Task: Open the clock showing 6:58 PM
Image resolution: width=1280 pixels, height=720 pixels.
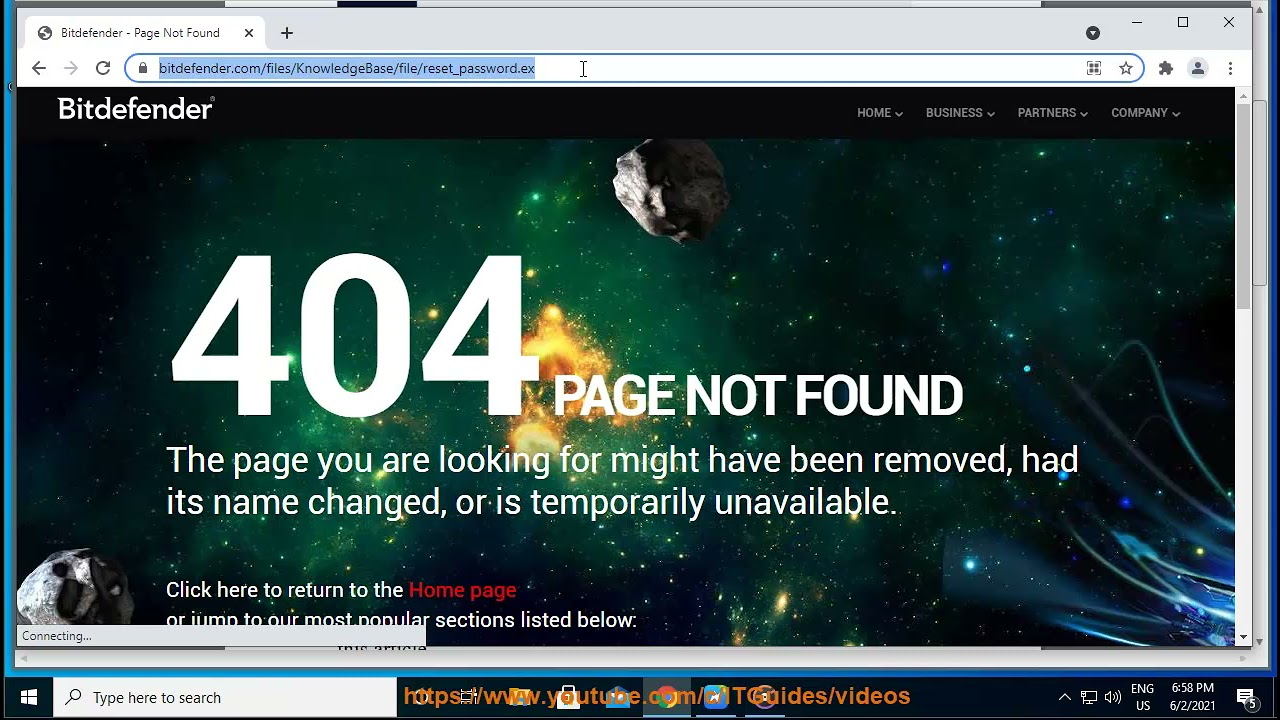Action: tap(1192, 697)
